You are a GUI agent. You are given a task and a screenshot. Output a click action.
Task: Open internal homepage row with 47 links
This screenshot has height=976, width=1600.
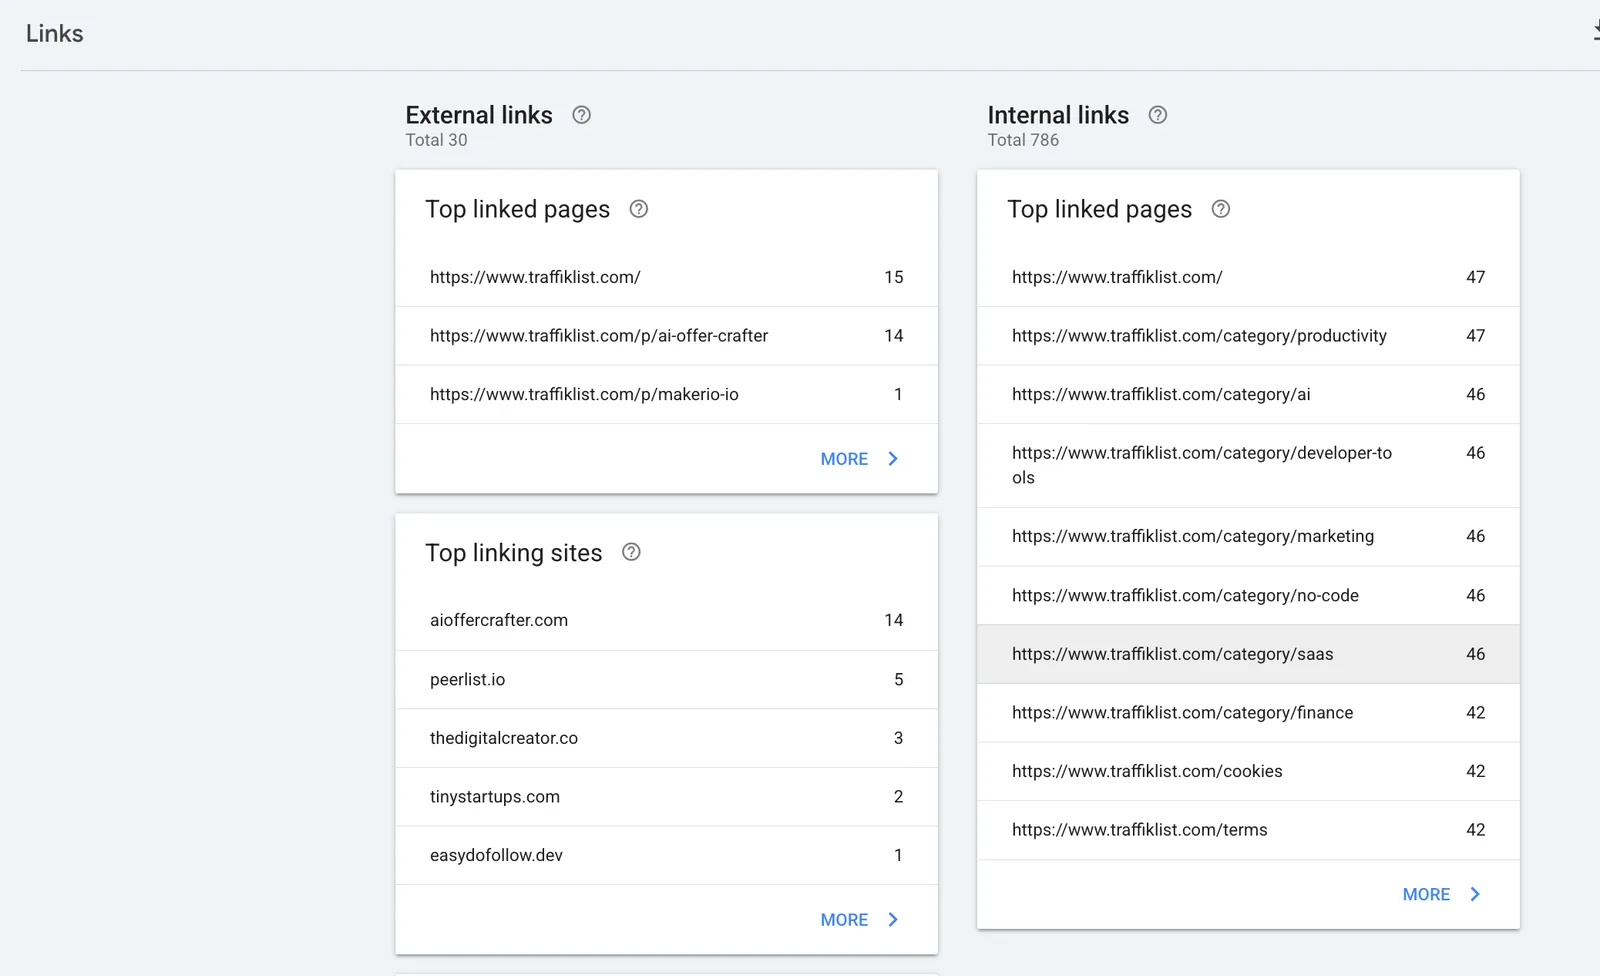(x=1249, y=277)
